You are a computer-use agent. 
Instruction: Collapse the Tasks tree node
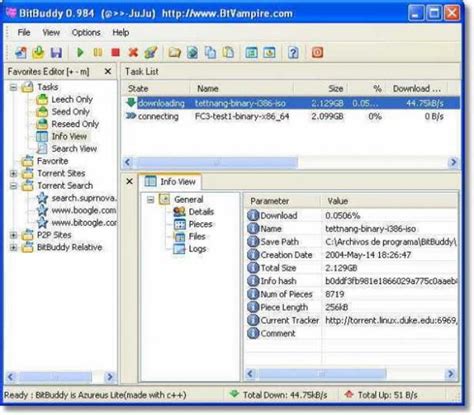tap(13, 88)
